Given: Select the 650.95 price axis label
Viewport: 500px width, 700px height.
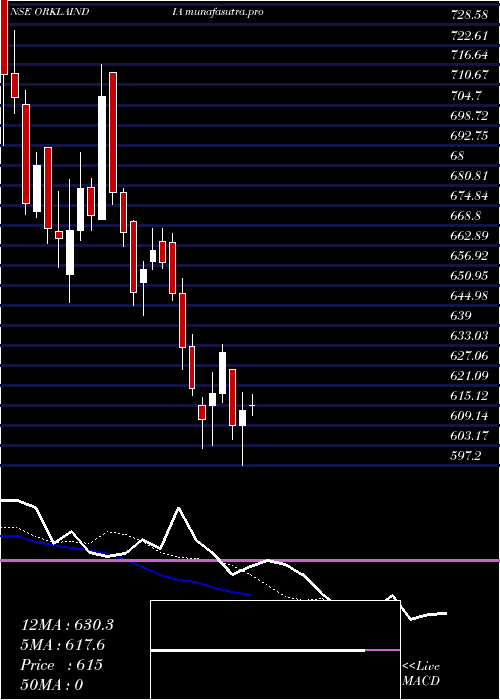Looking at the screenshot, I should [470, 275].
